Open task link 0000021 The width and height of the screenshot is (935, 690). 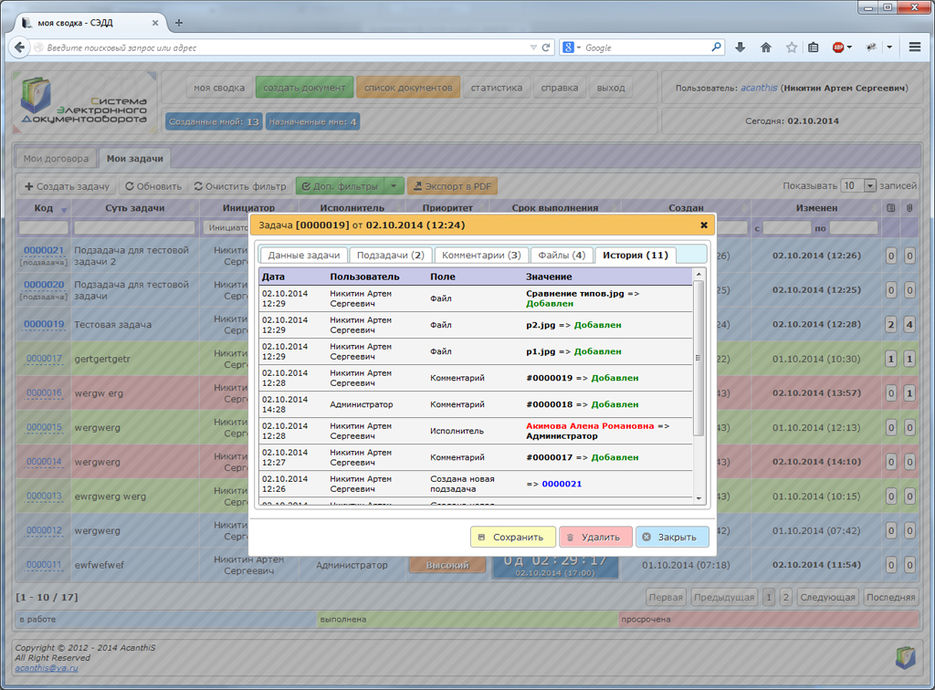pyautogui.click(x=44, y=250)
